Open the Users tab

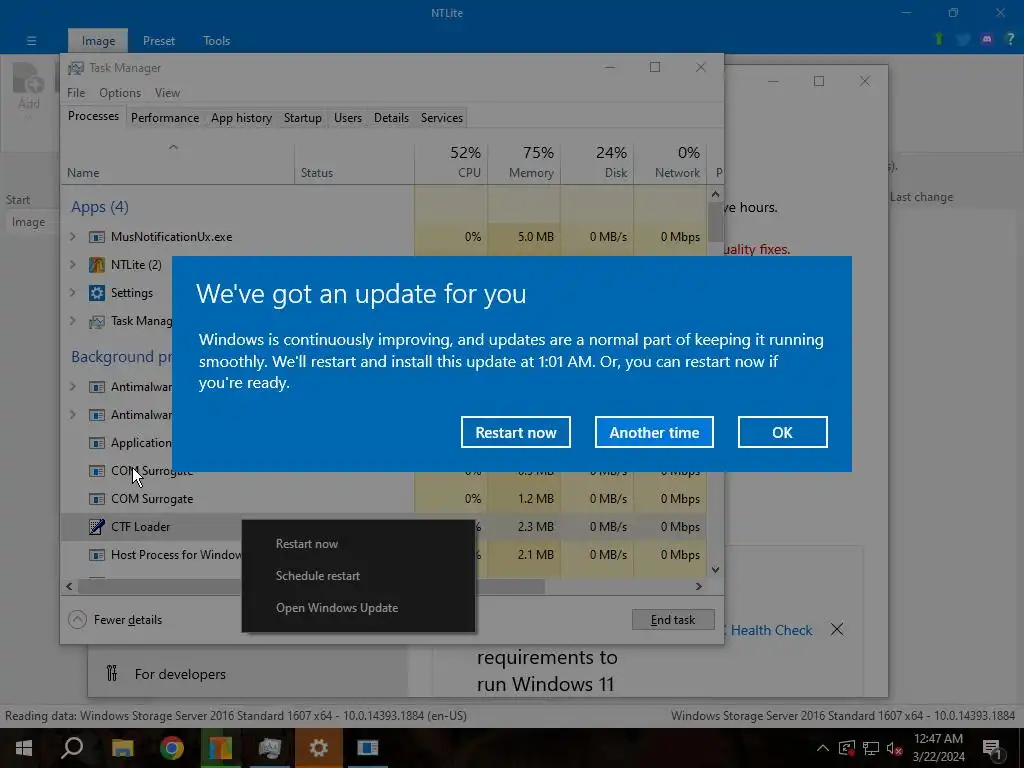coord(347,118)
